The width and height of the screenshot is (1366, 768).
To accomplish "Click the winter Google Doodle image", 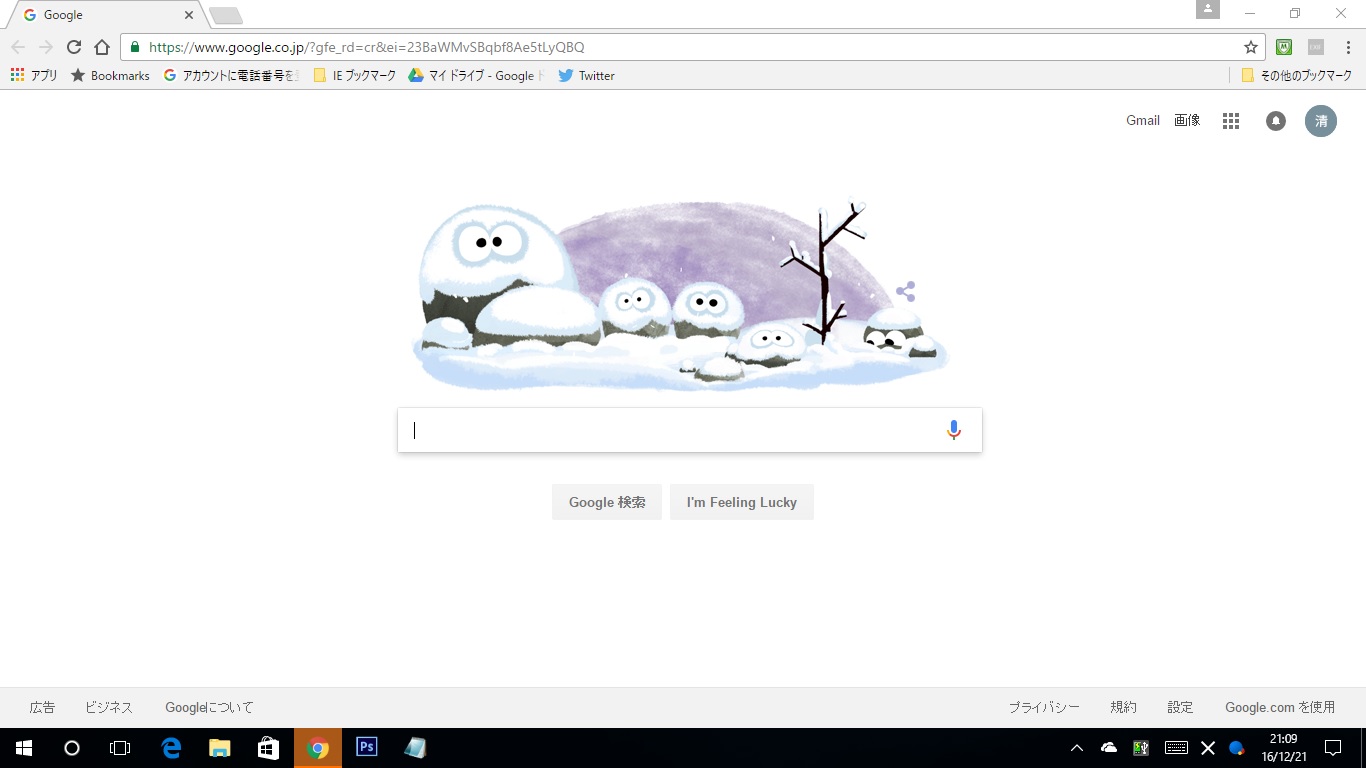I will [680, 295].
